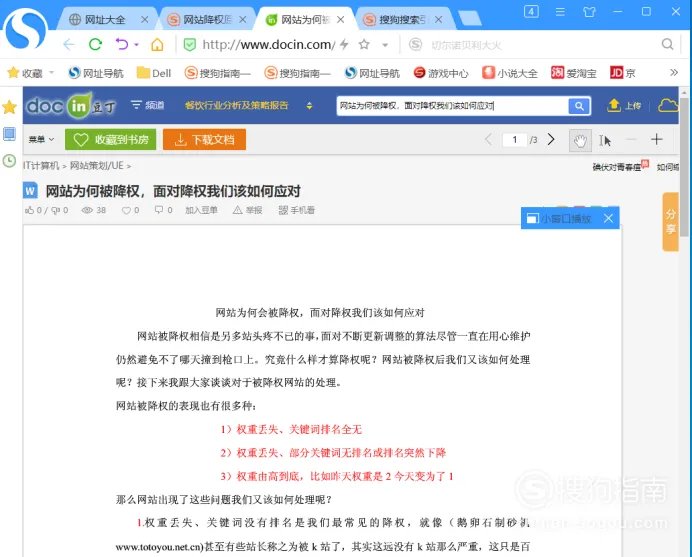Switch to the 网址大全 tab
692x557 pixels.
[105, 19]
